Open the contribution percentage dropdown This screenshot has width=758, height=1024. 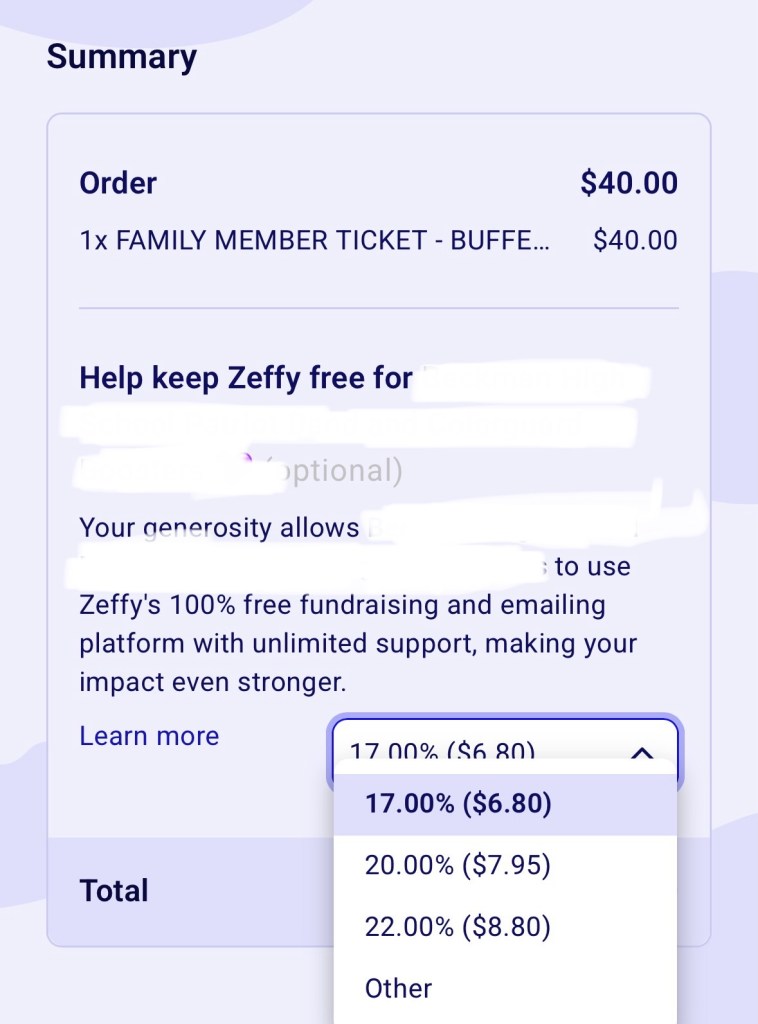point(505,750)
